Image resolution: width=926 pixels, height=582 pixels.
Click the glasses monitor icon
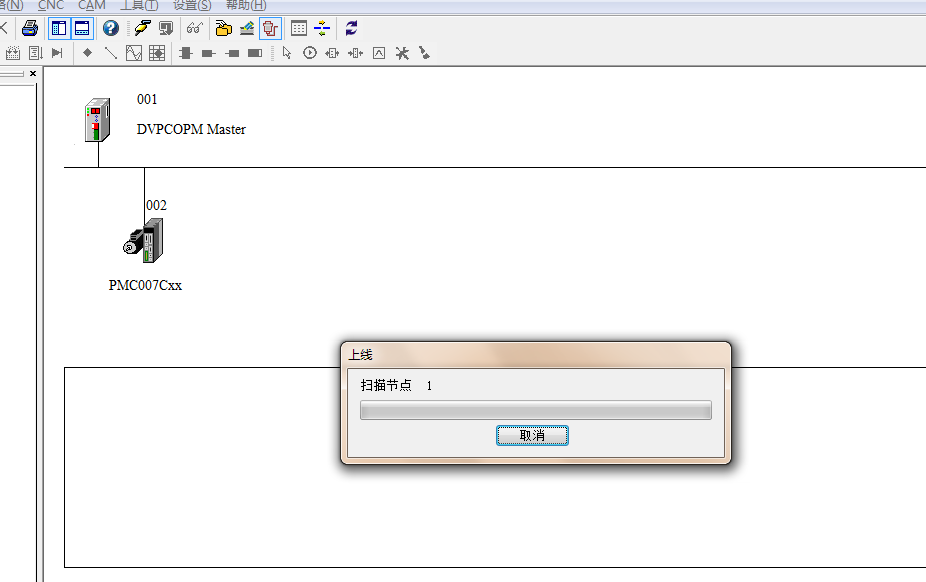pos(194,28)
